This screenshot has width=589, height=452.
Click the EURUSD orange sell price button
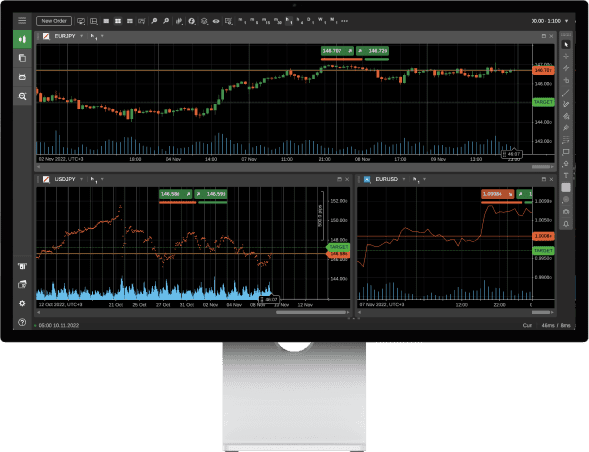click(497, 194)
